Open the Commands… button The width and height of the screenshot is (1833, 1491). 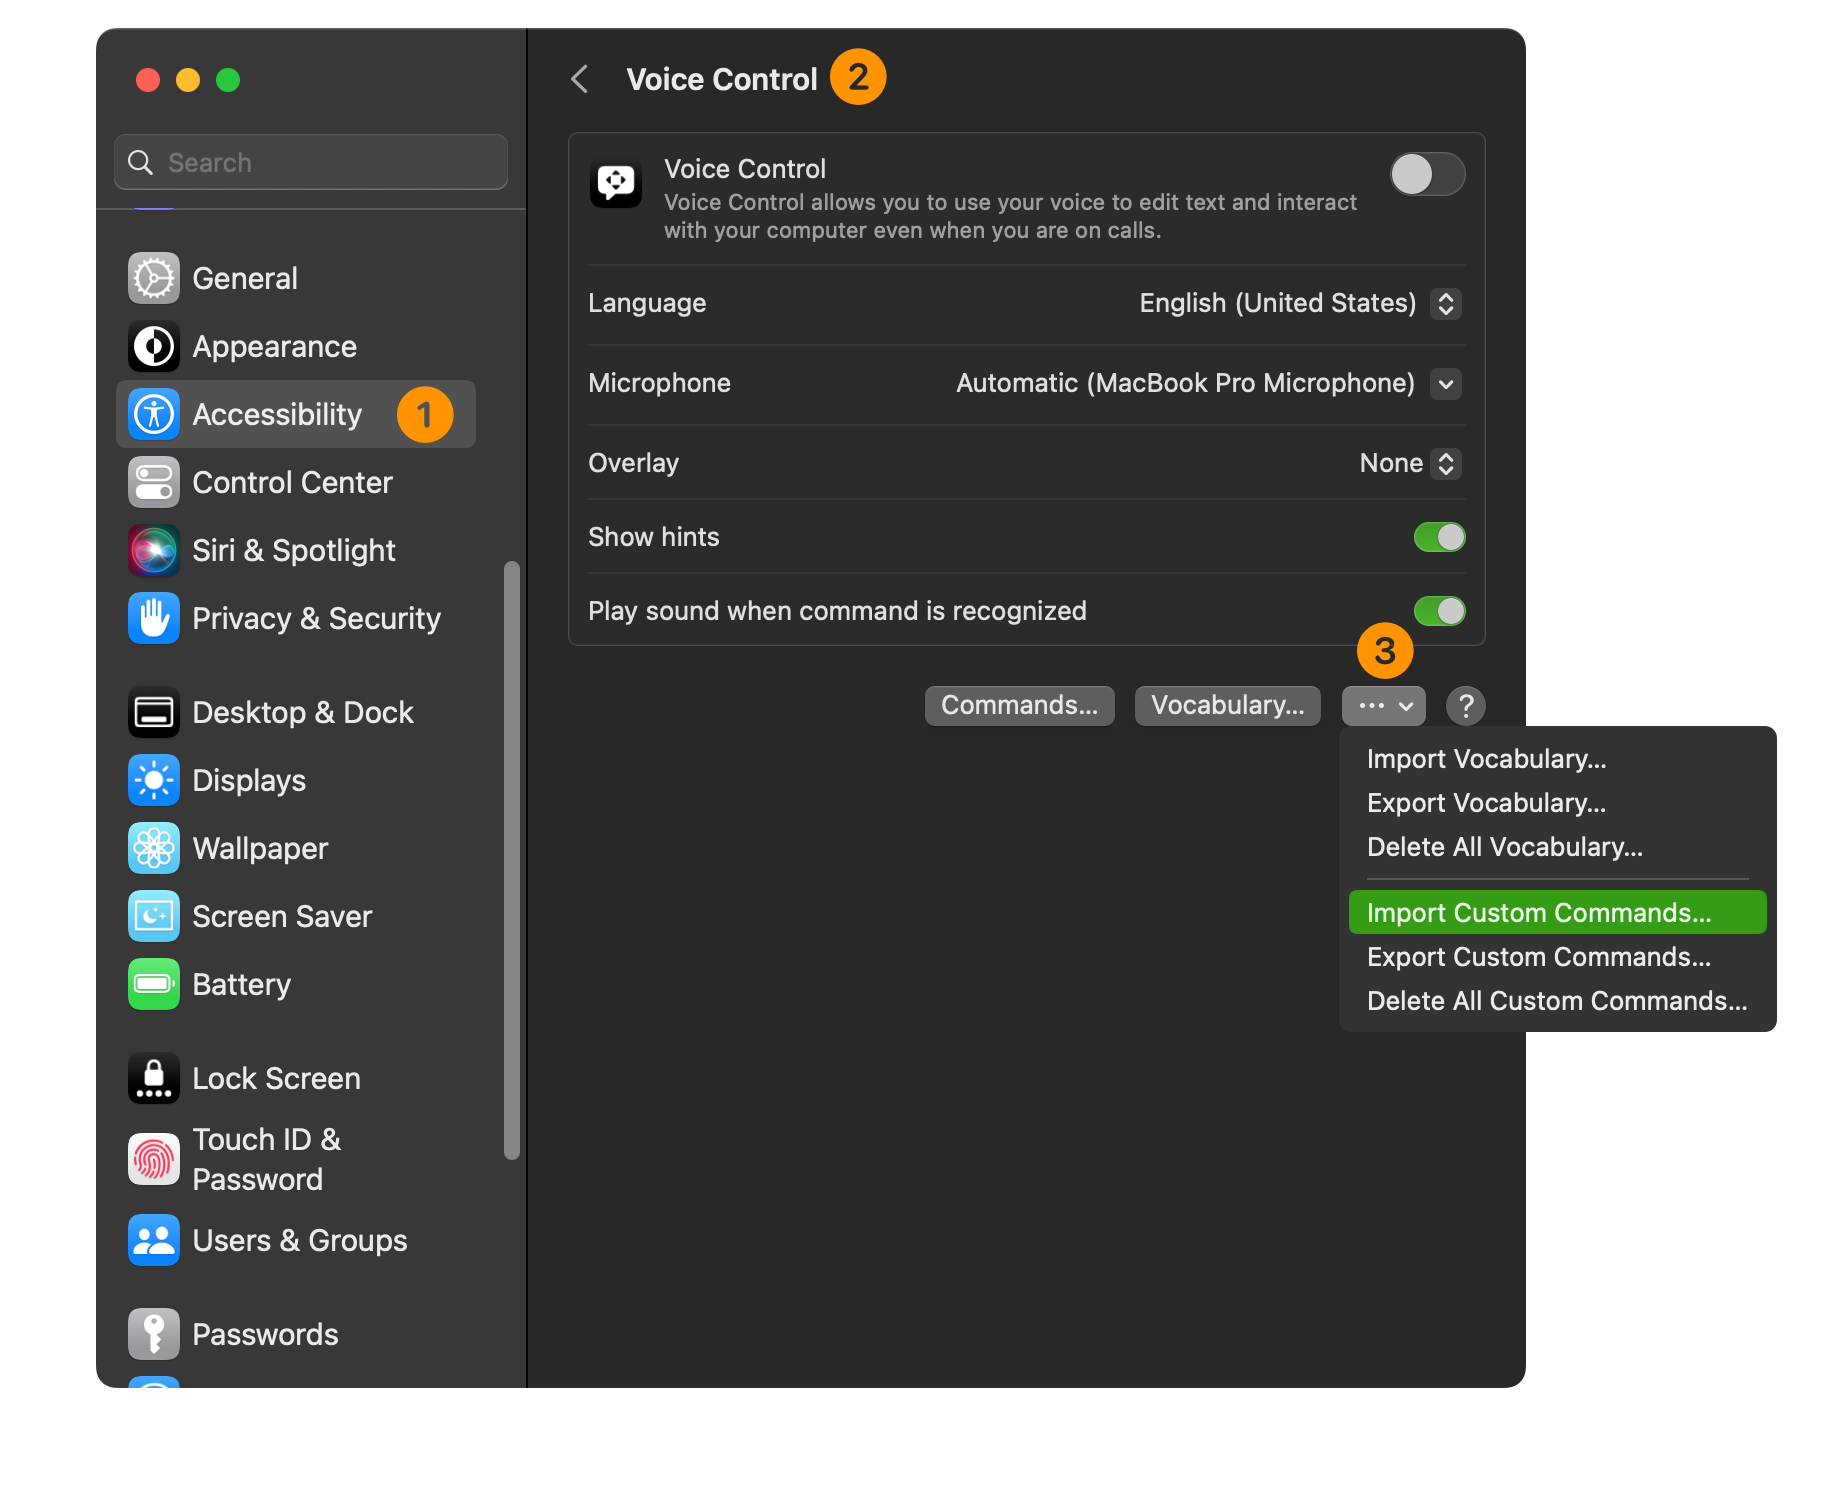coord(1019,706)
